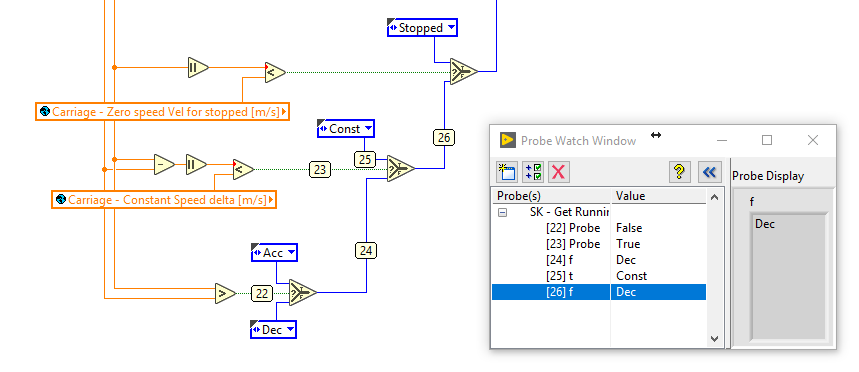Screen dimensions: 859x372
Task: Close the Probe Watch Window
Action: [x=813, y=140]
